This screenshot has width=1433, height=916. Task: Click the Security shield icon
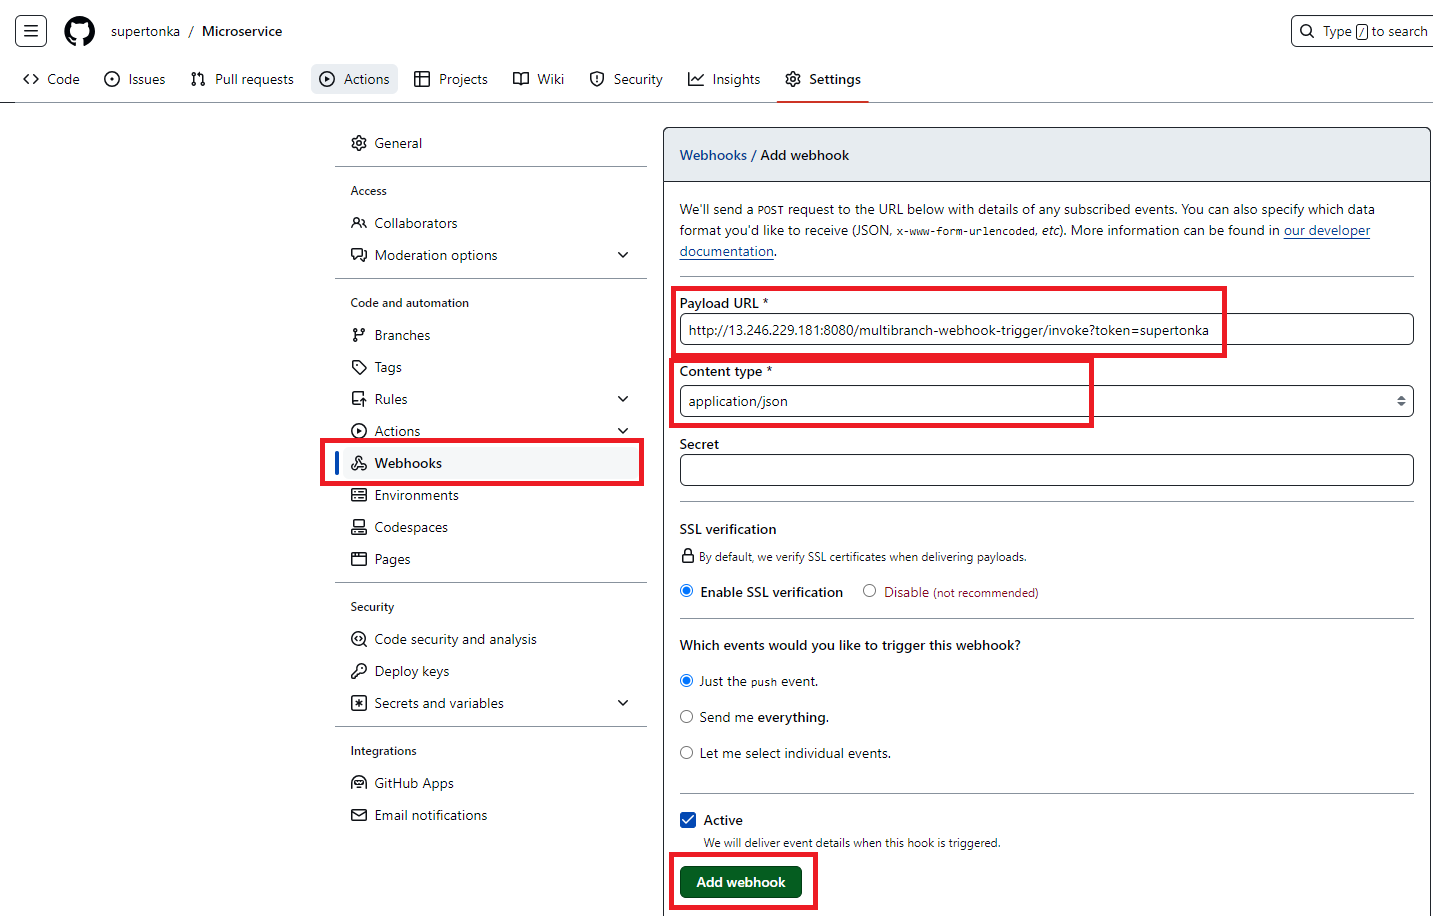click(597, 79)
